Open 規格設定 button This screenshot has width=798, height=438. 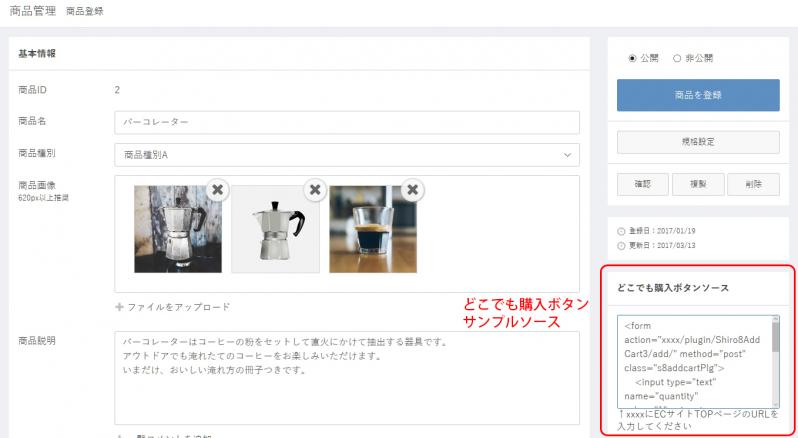(698, 142)
